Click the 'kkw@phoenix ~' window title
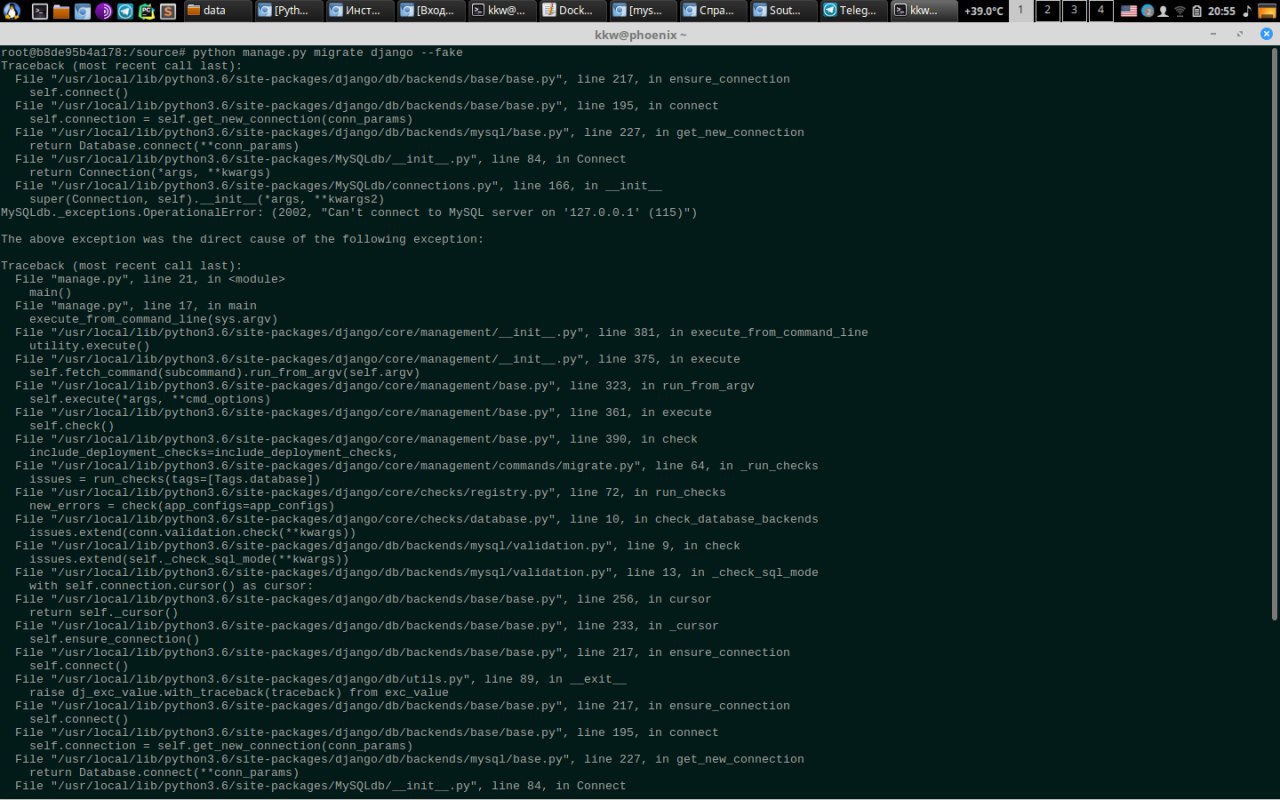 pos(640,33)
